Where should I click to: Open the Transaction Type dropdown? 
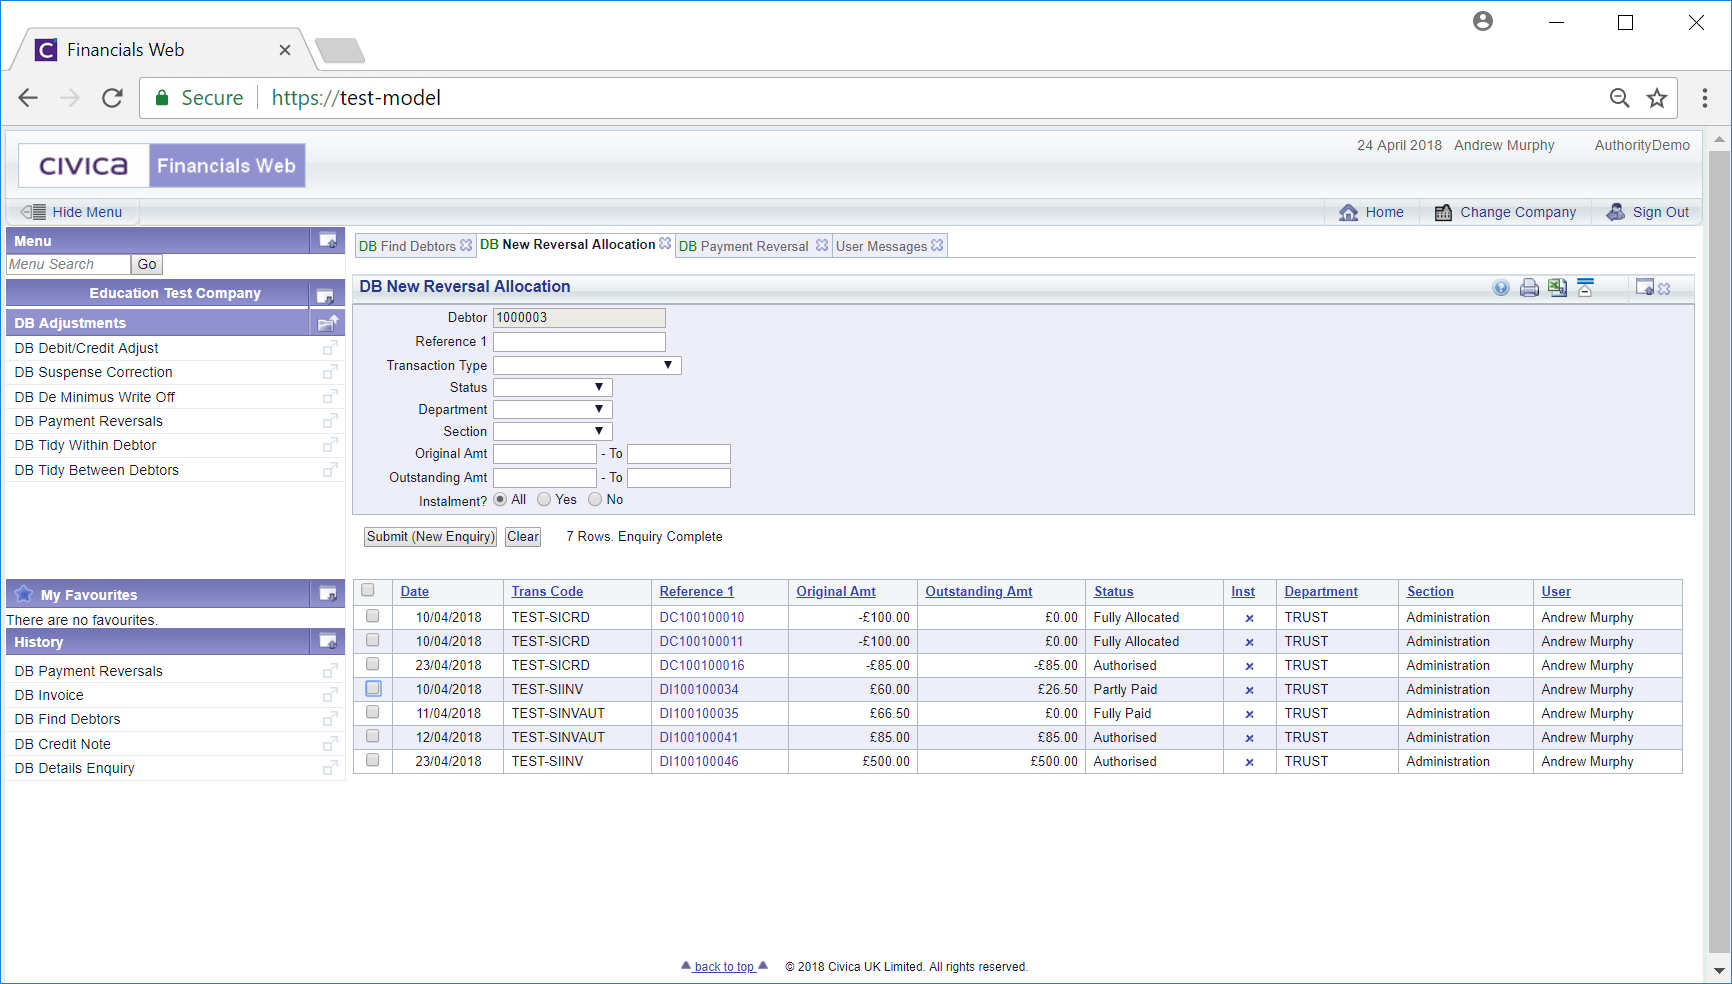pyautogui.click(x=587, y=366)
